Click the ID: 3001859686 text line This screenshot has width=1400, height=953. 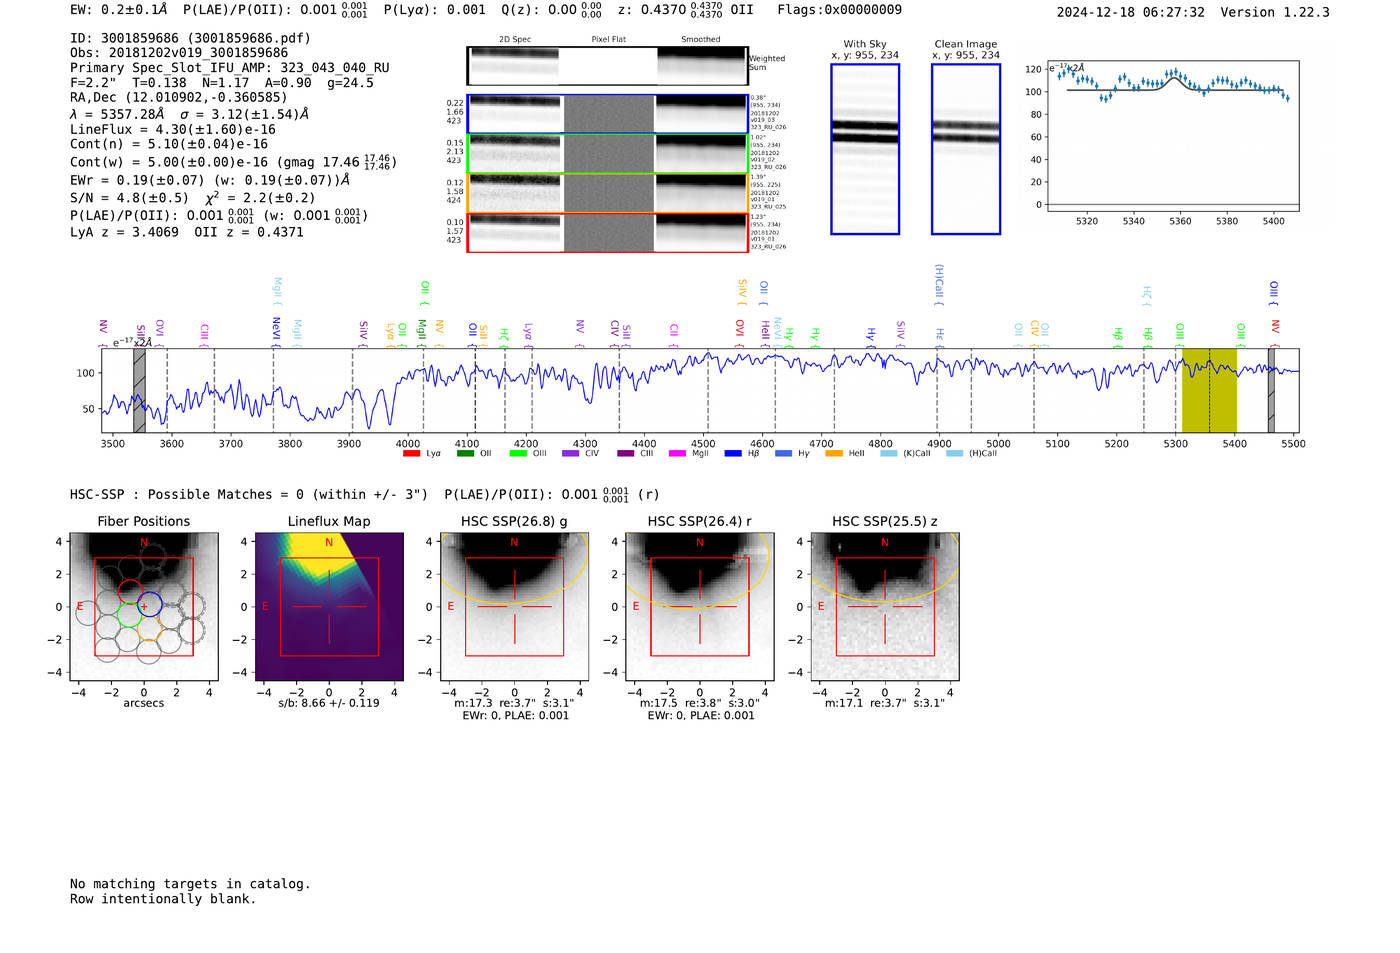coord(190,38)
